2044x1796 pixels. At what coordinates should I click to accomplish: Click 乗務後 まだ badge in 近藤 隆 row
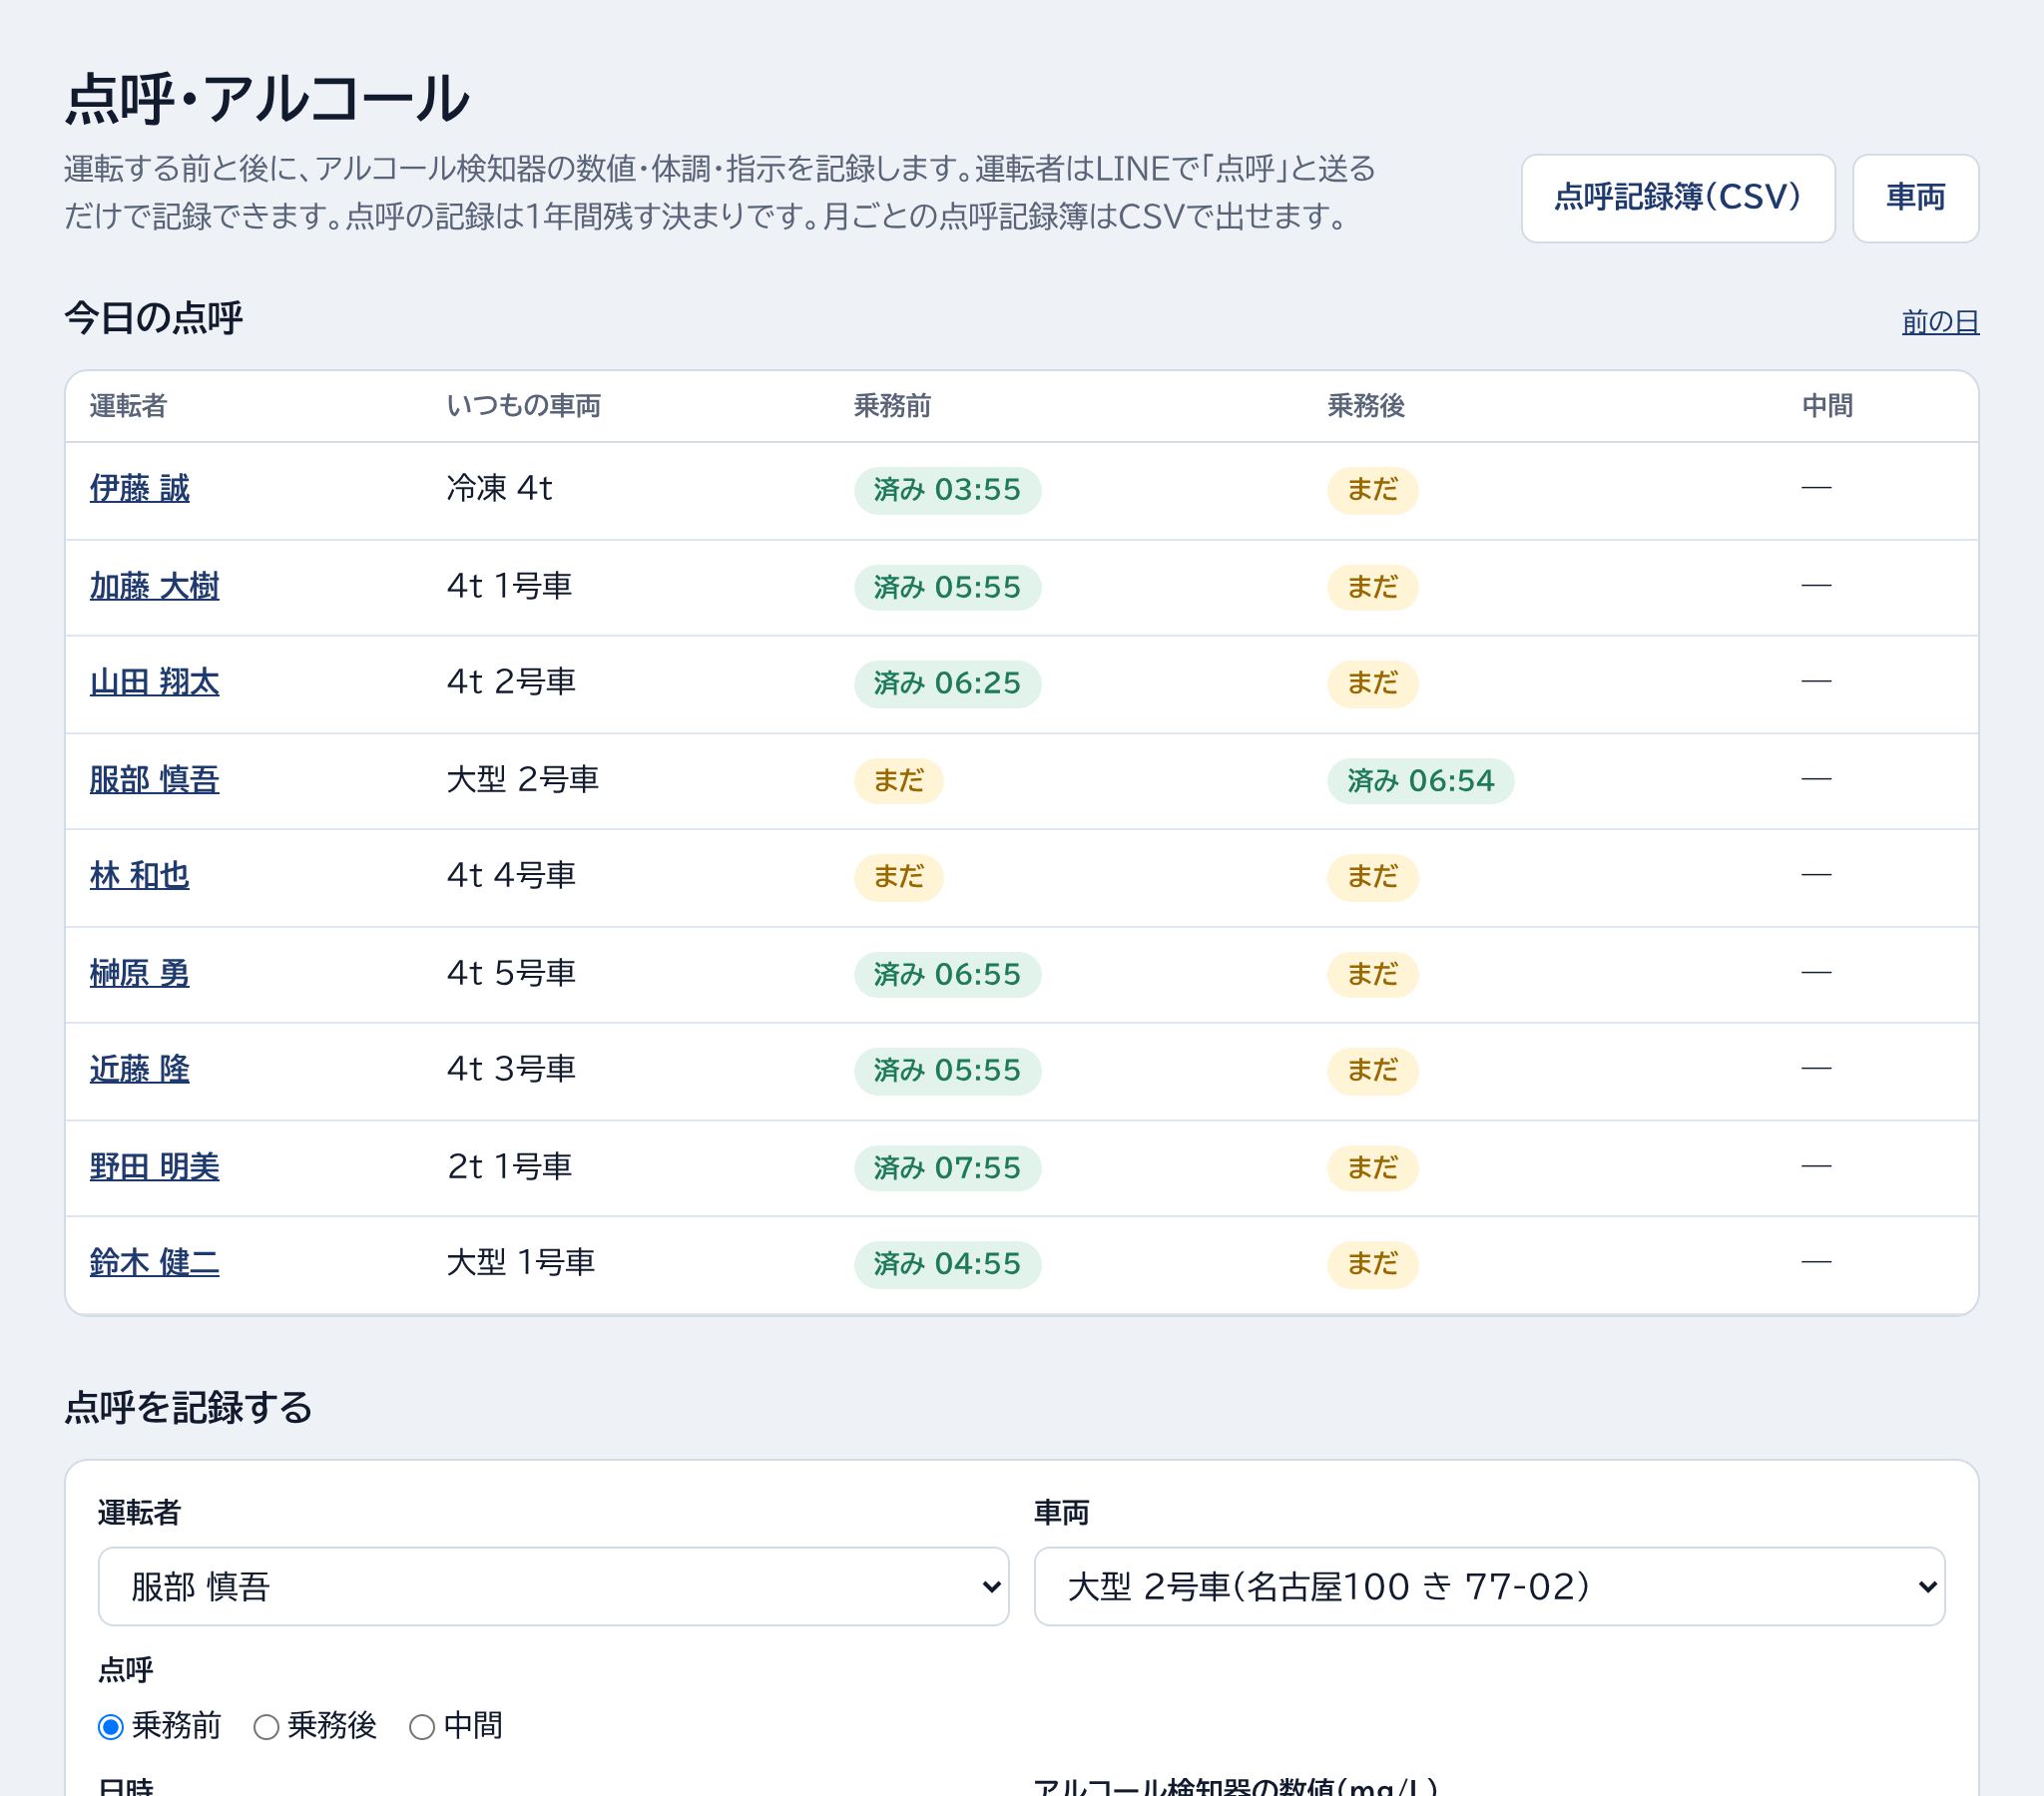tap(1372, 1071)
